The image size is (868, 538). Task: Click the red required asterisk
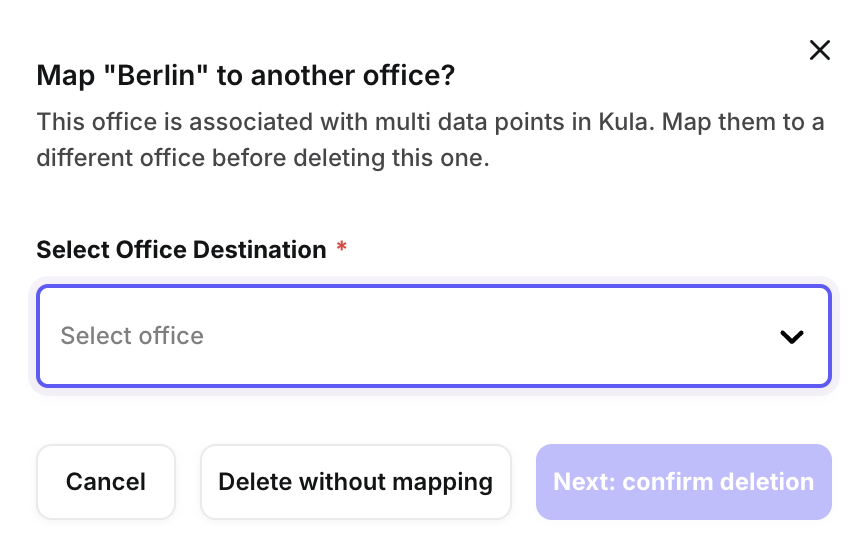pos(342,248)
